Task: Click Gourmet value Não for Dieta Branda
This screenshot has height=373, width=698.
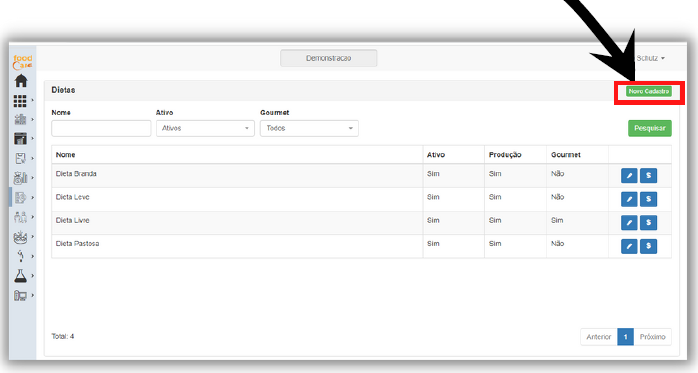Action: [558, 174]
